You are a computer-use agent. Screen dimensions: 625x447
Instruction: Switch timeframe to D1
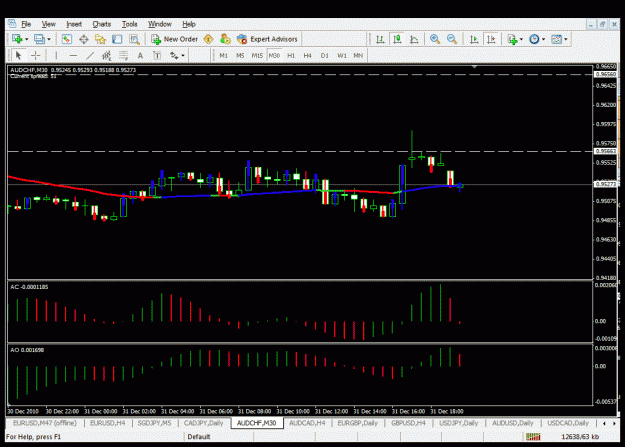pos(324,55)
